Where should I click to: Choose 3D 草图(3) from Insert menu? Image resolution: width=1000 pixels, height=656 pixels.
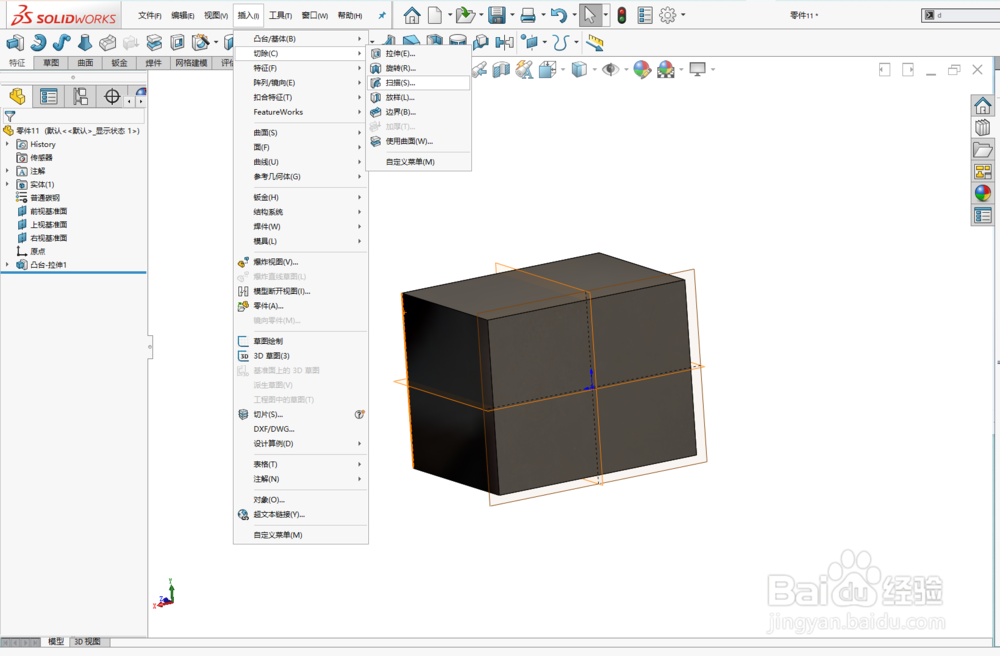[x=300, y=356]
